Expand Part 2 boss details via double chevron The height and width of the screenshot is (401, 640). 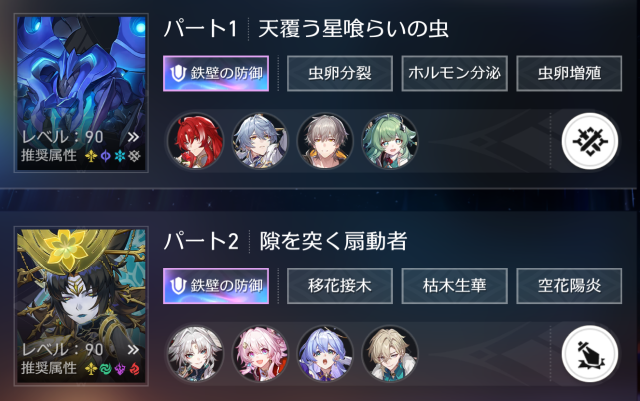point(133,350)
